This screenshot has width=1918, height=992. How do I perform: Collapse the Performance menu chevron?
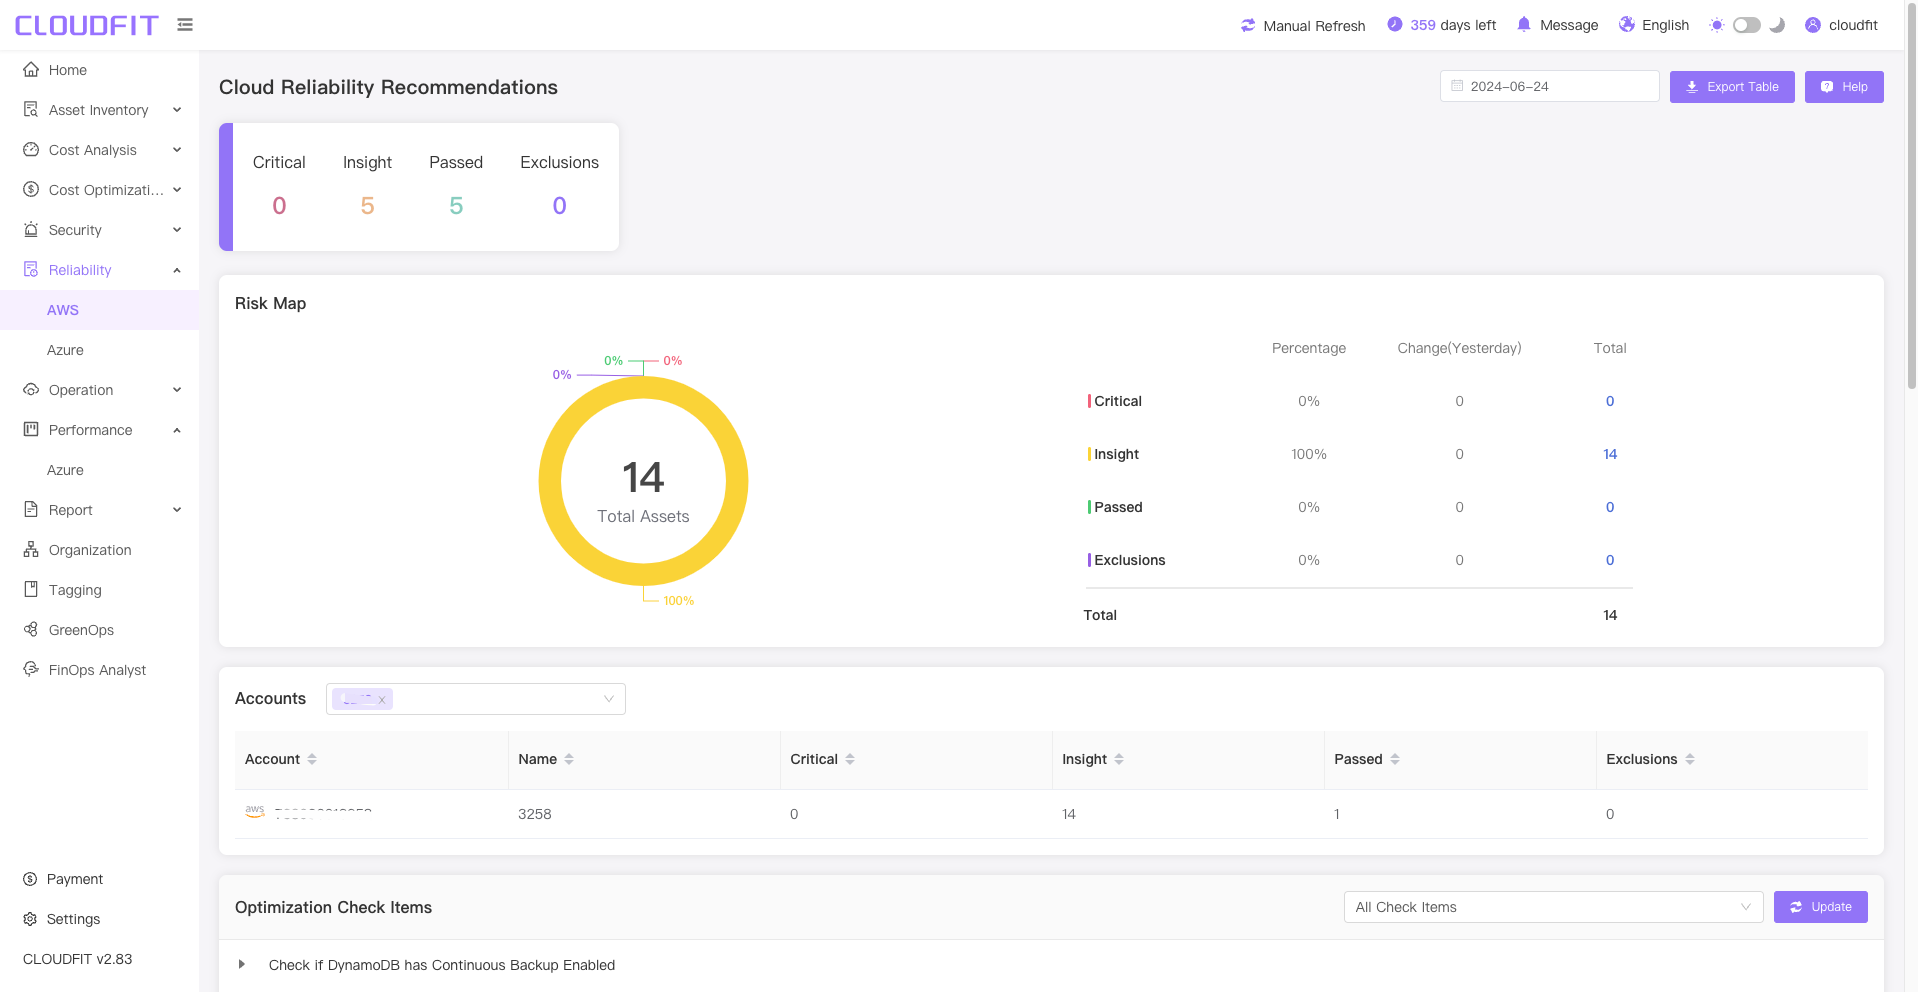coord(177,430)
